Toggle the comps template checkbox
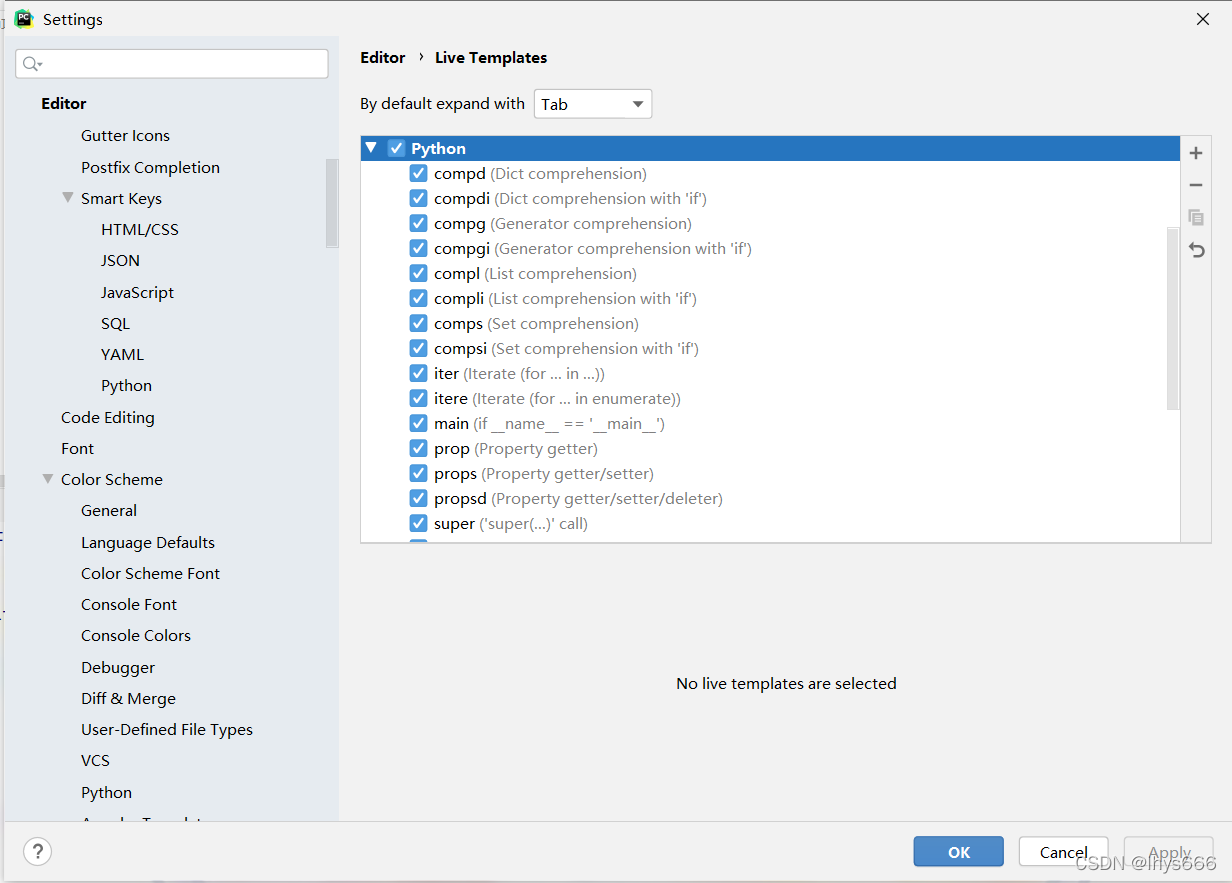 (x=419, y=323)
